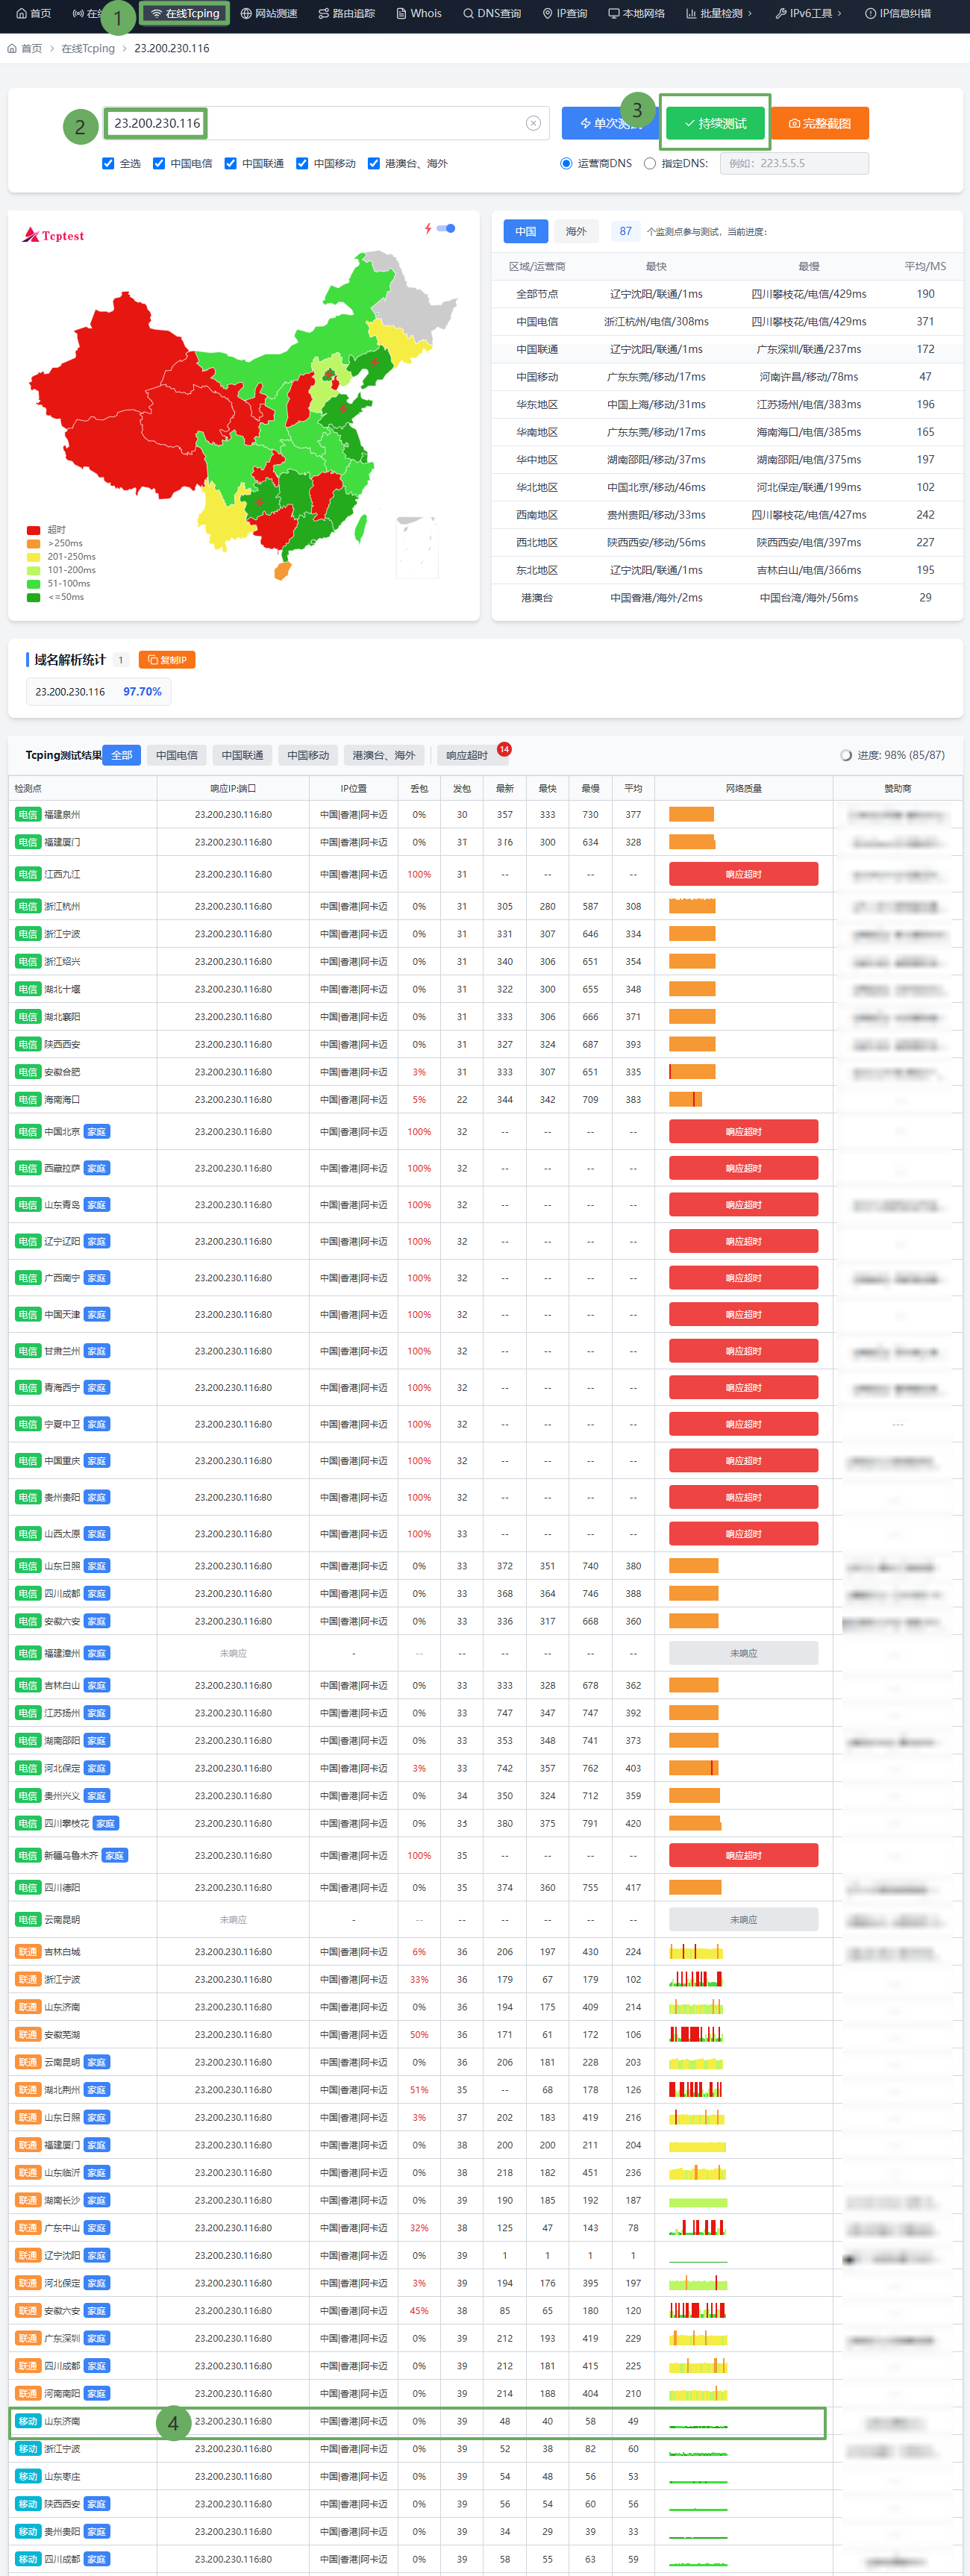Expand the IPv6工具 dropdown menu
The image size is (970, 2576).
(808, 13)
